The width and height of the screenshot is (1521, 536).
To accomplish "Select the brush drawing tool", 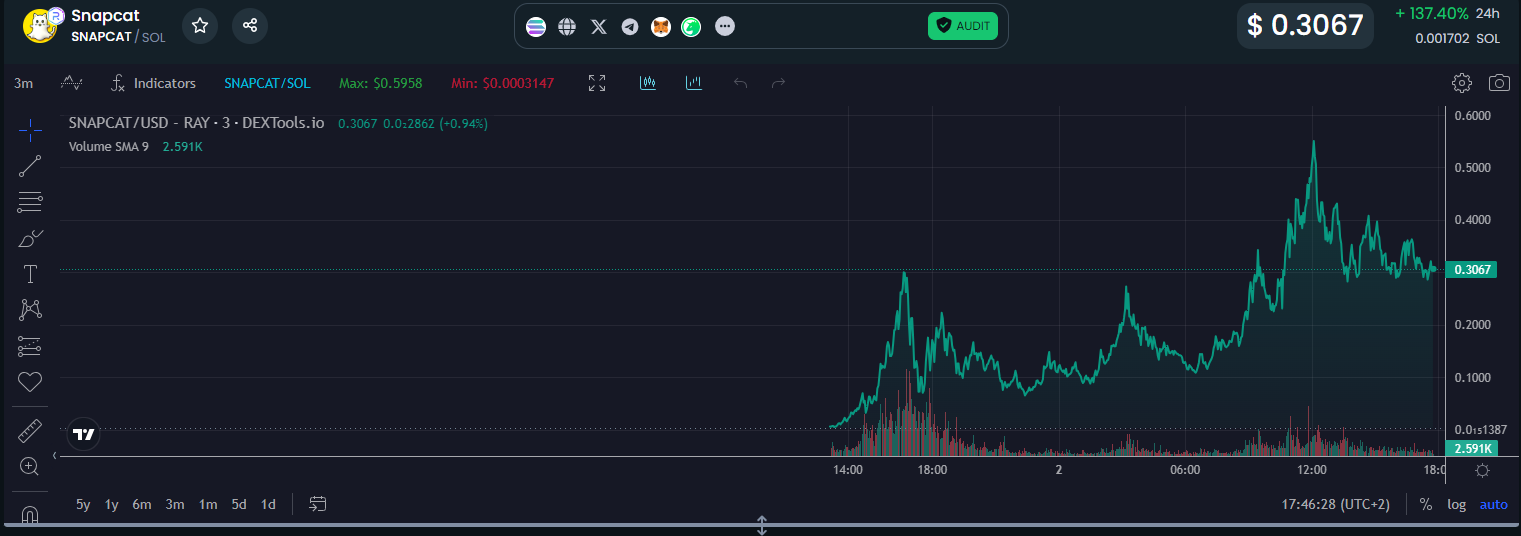I will coord(30,238).
